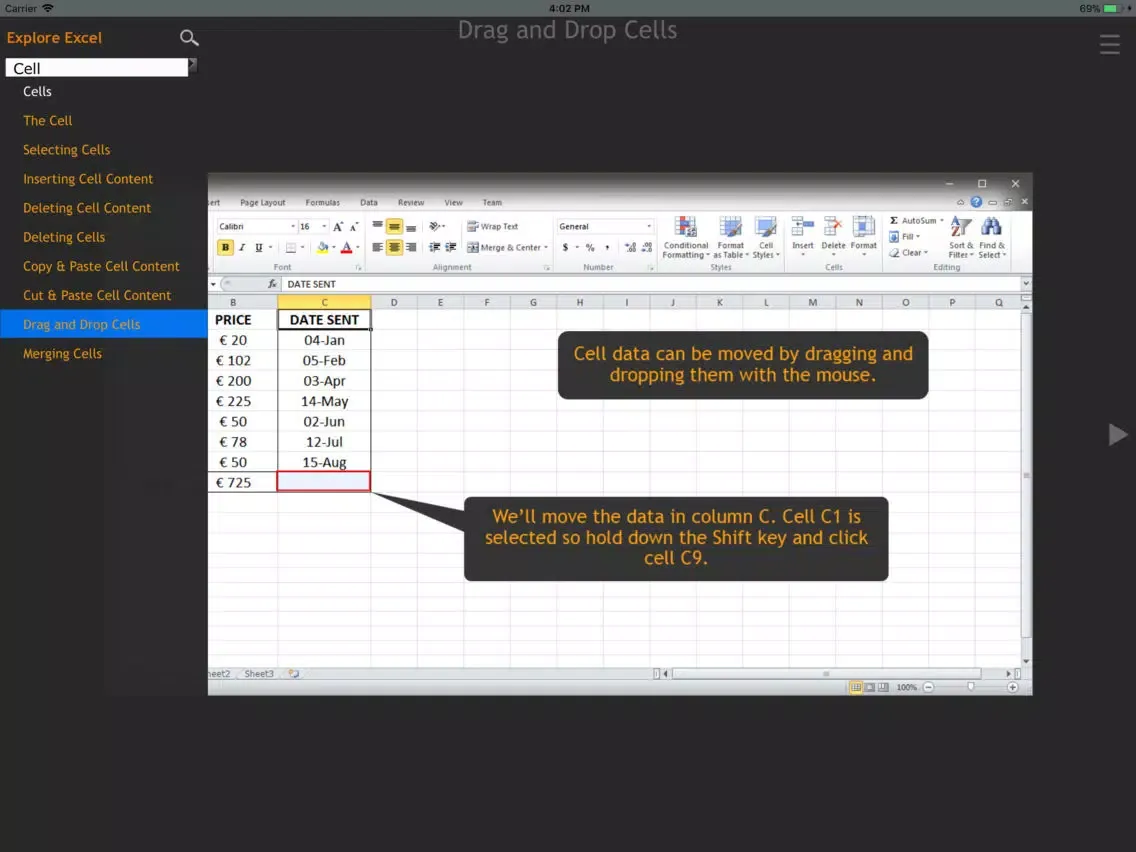Click the Decrease Indent icon
The image size is (1136, 852).
tap(435, 247)
